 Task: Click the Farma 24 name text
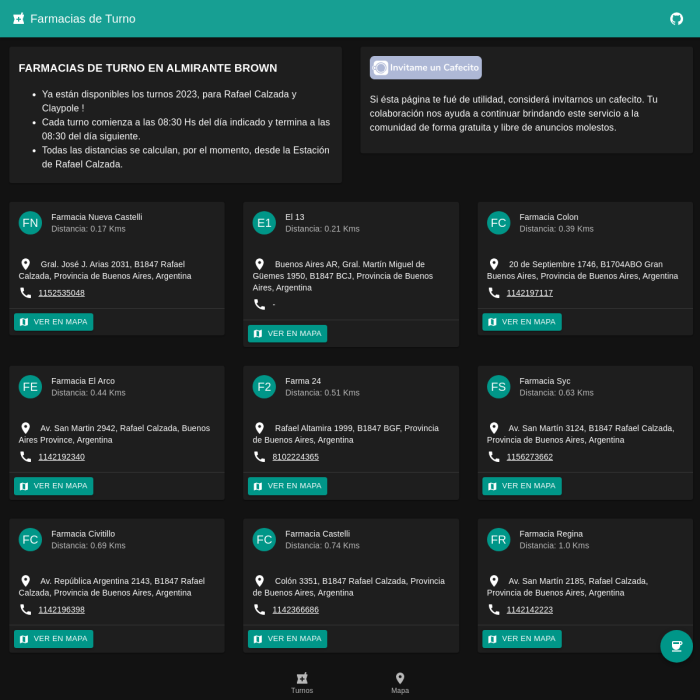click(x=303, y=381)
